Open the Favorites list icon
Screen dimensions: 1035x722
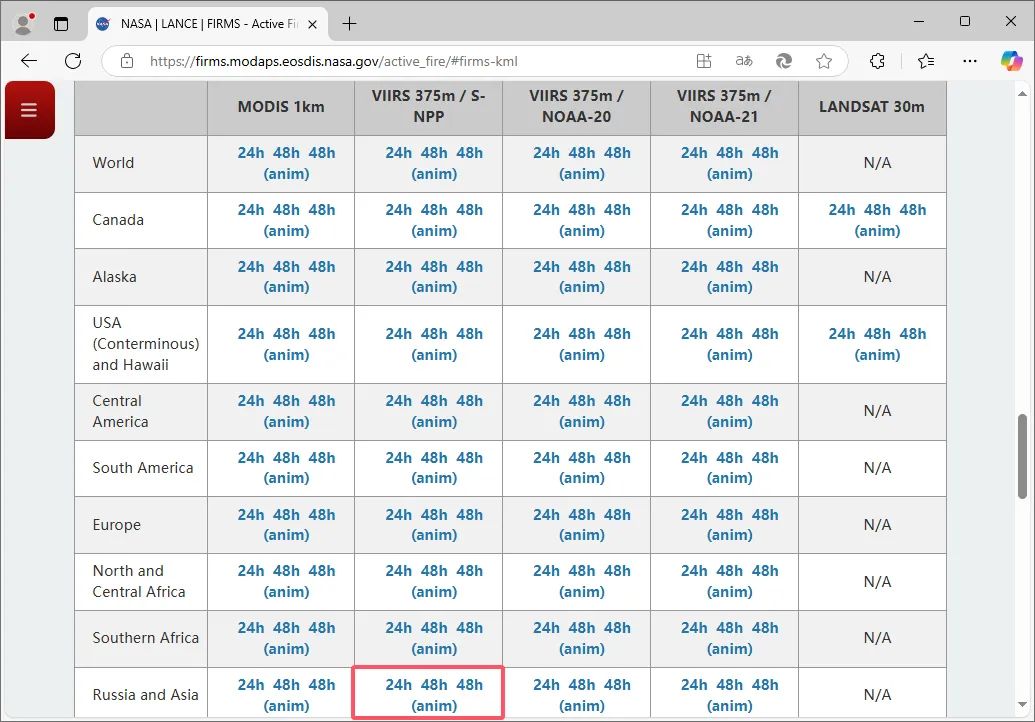coord(926,61)
